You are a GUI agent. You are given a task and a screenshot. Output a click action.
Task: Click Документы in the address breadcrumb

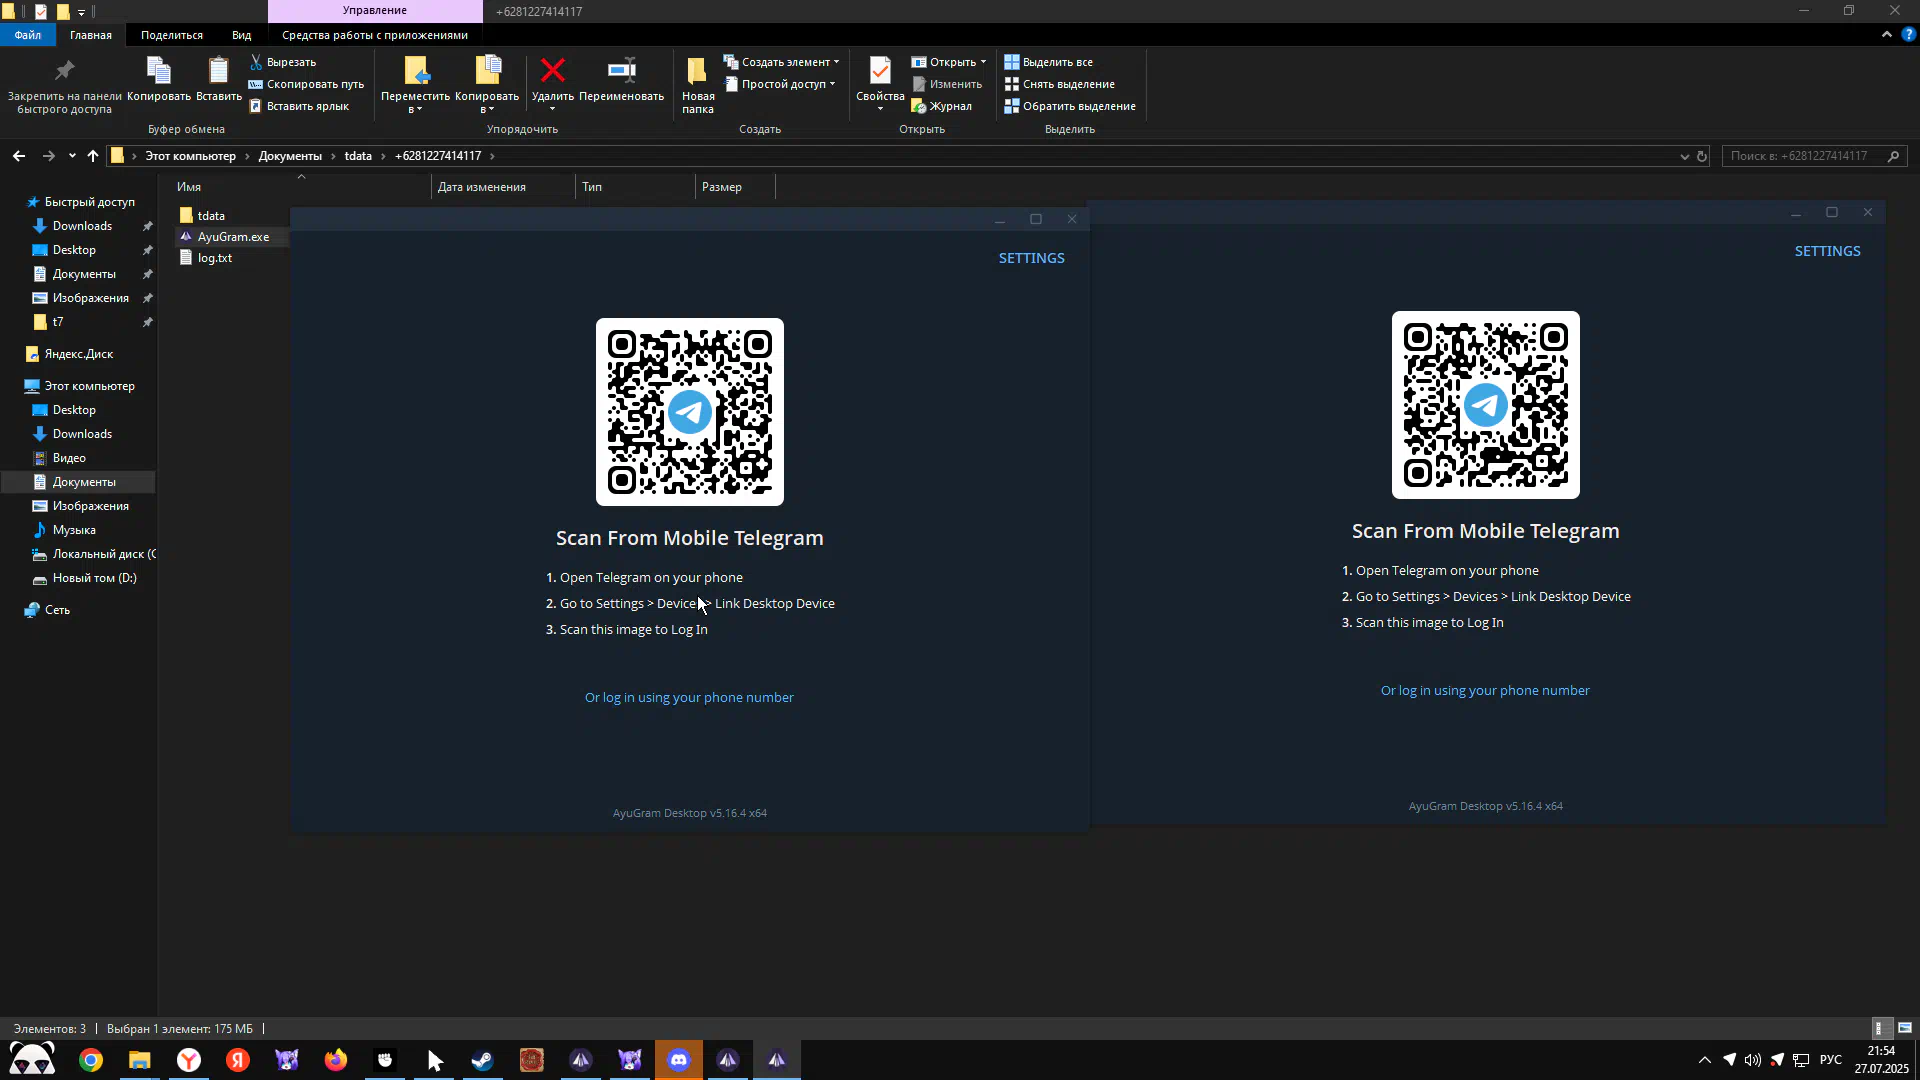(x=290, y=156)
